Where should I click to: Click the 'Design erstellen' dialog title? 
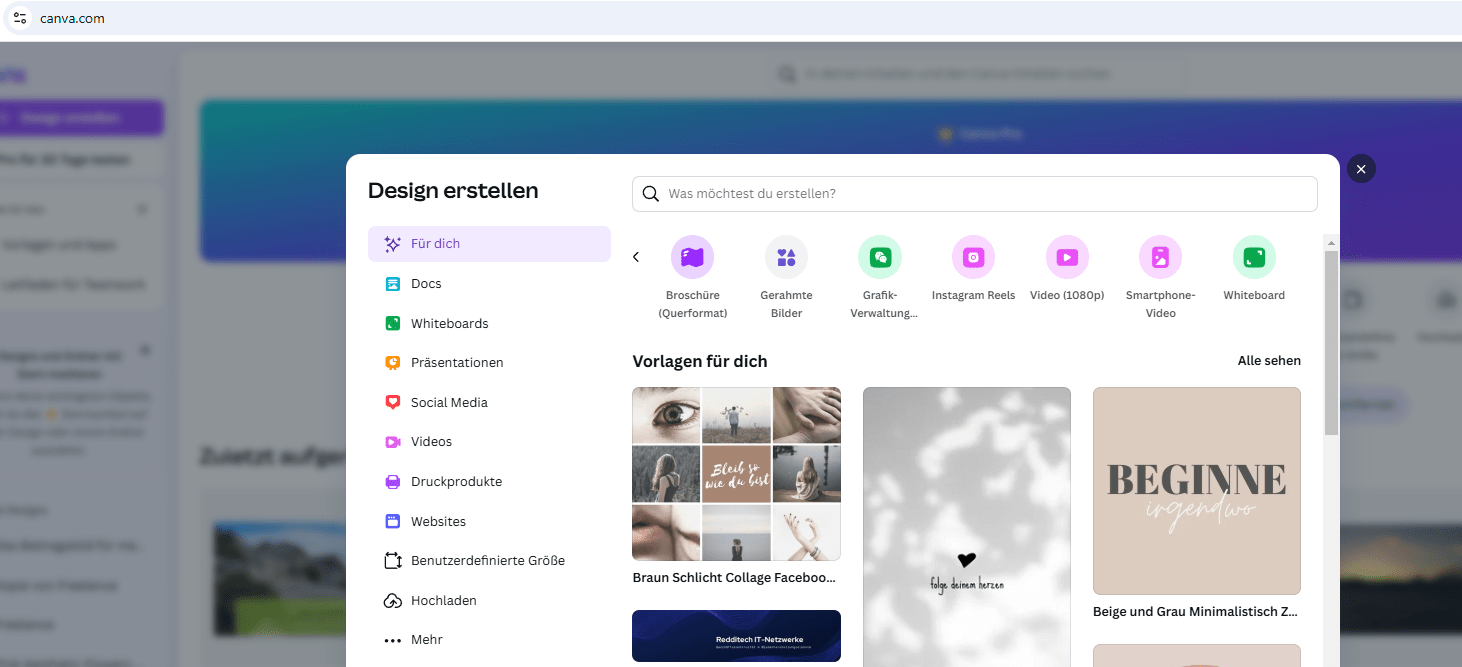453,190
